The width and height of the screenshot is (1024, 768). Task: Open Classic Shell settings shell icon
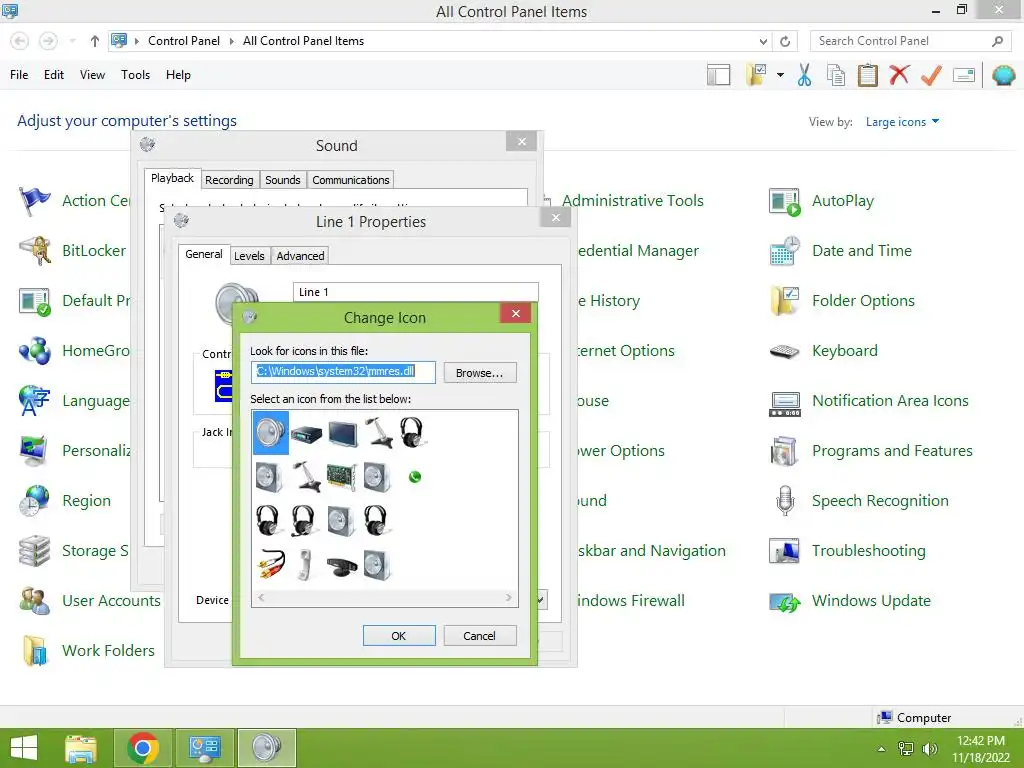click(x=1004, y=75)
